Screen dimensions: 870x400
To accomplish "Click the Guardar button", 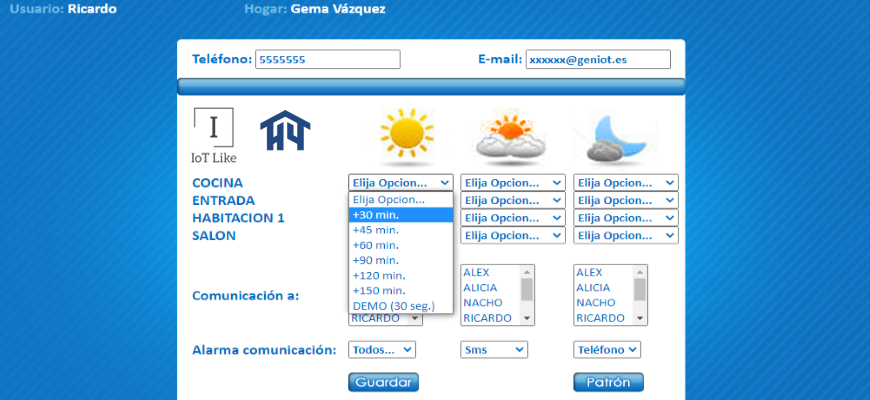I will pyautogui.click(x=383, y=382).
